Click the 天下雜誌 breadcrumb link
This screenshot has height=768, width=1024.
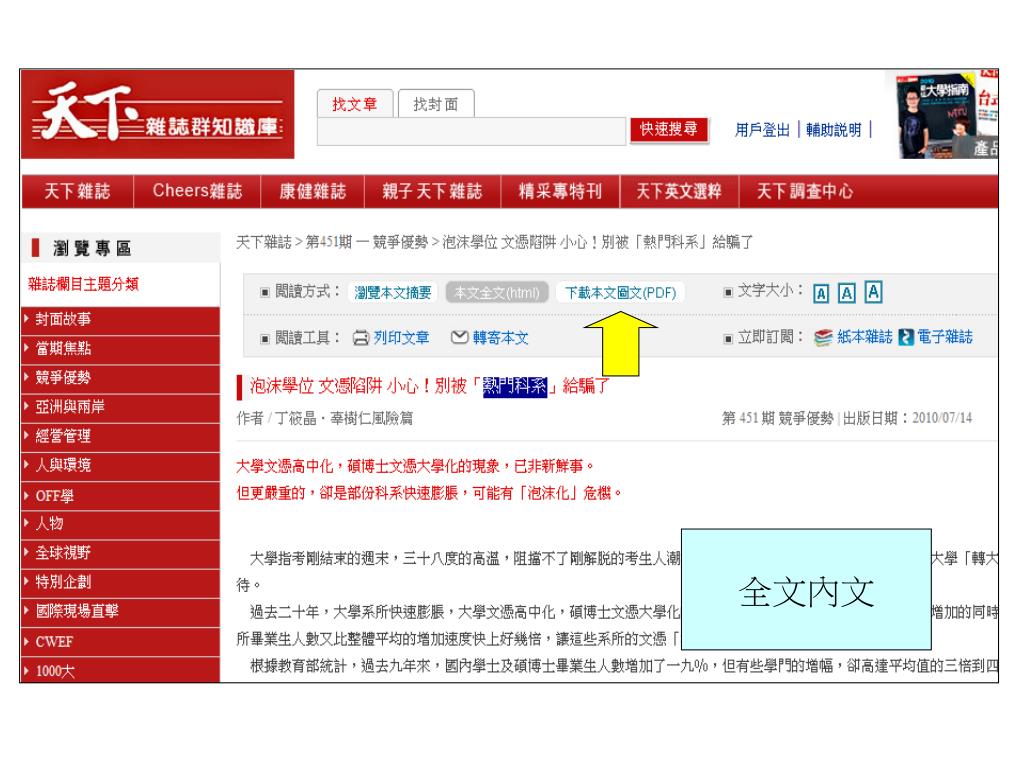(264, 242)
